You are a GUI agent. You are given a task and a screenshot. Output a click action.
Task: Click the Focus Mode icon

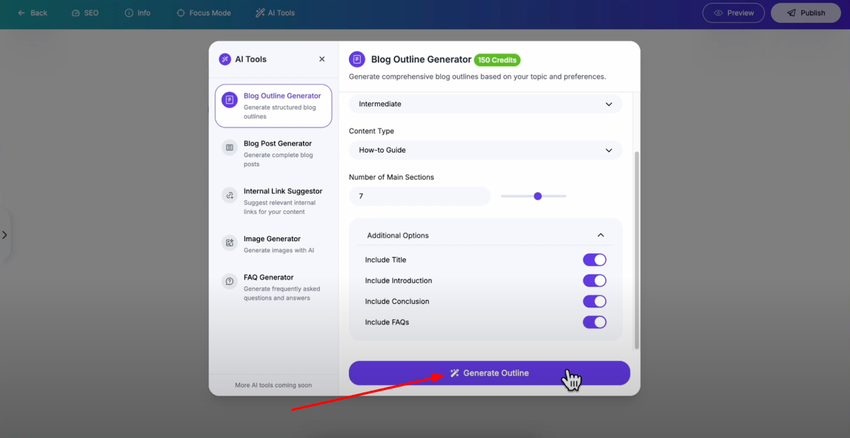[181, 13]
